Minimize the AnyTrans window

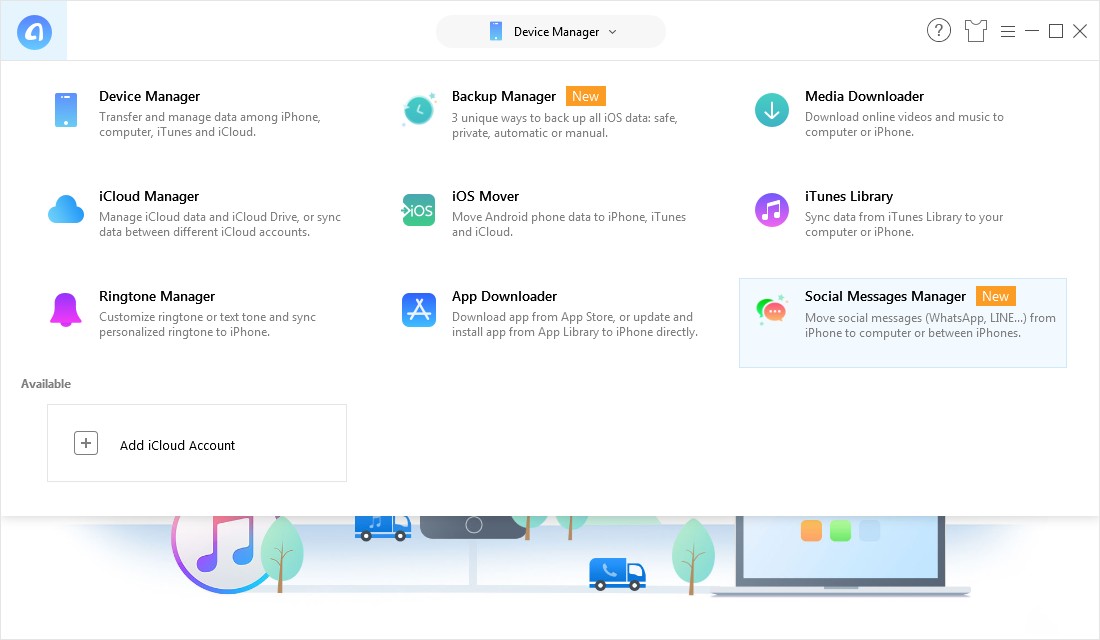pyautogui.click(x=1032, y=31)
